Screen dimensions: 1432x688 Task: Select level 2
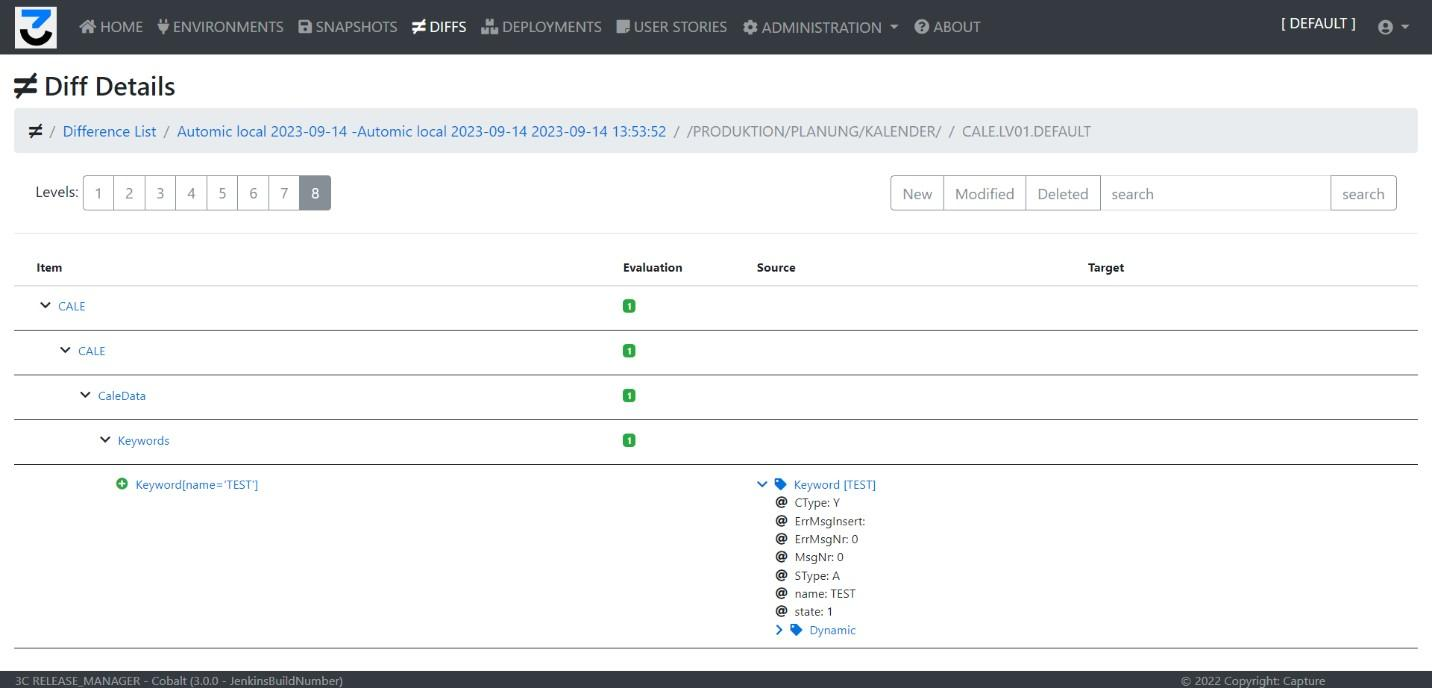tap(129, 194)
